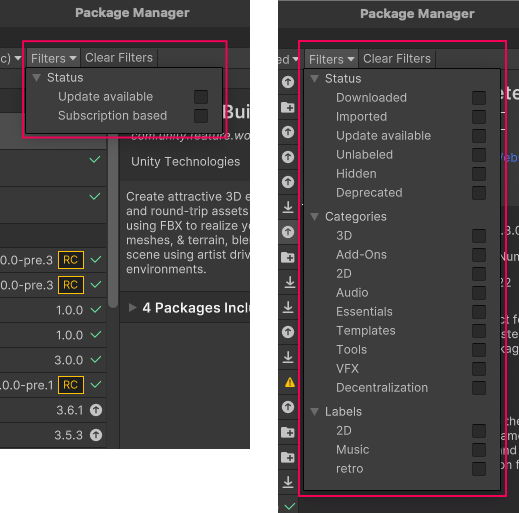Check the 2D checkbox under Categories
The height and width of the screenshot is (513, 519).
tap(479, 274)
